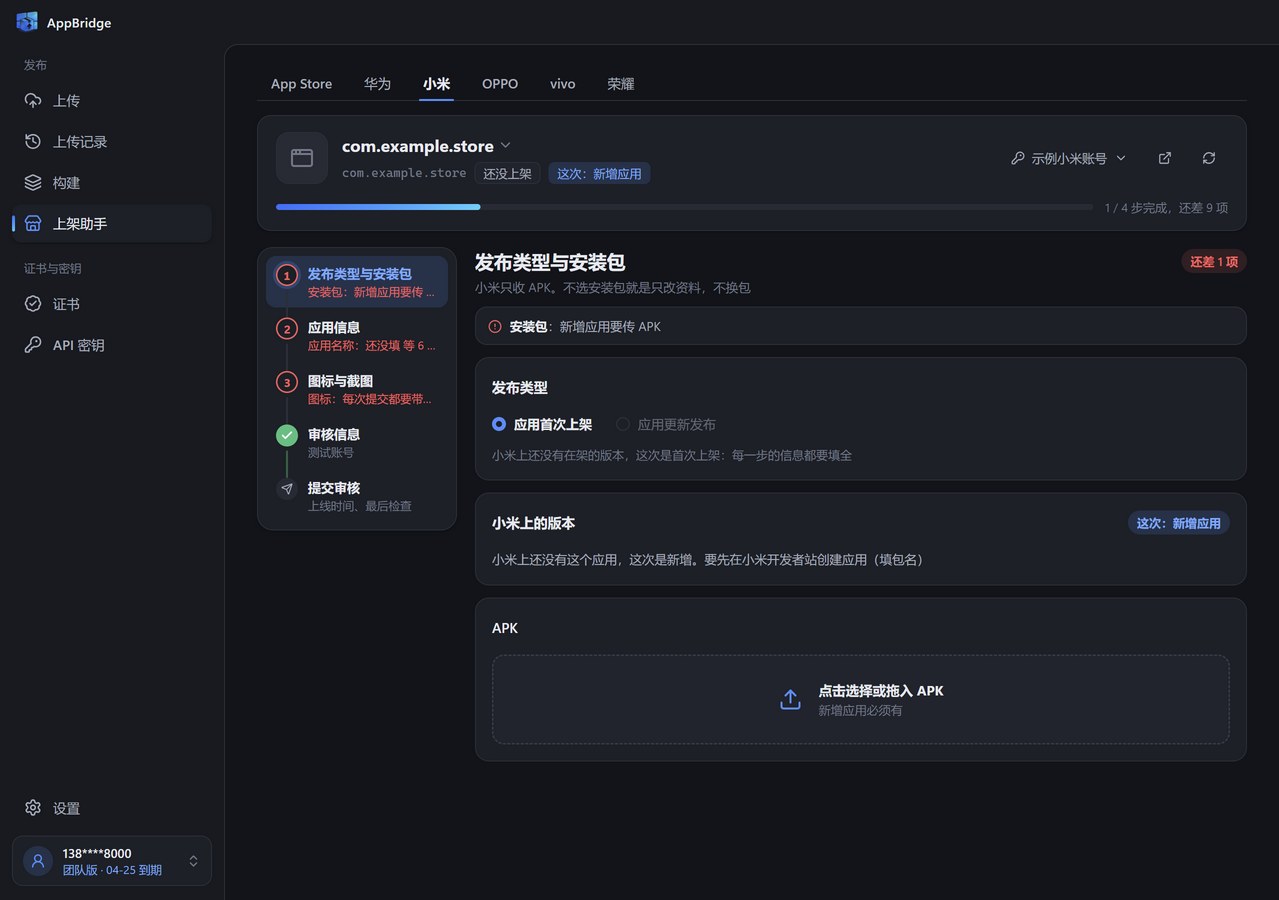Click 安装包：新增应用要传 APK alert

click(x=860, y=326)
